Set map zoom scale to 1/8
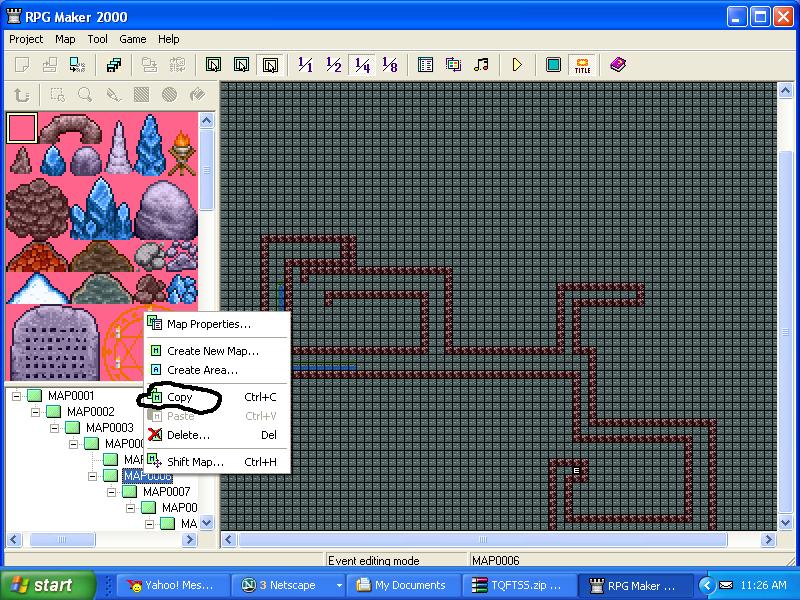 390,65
